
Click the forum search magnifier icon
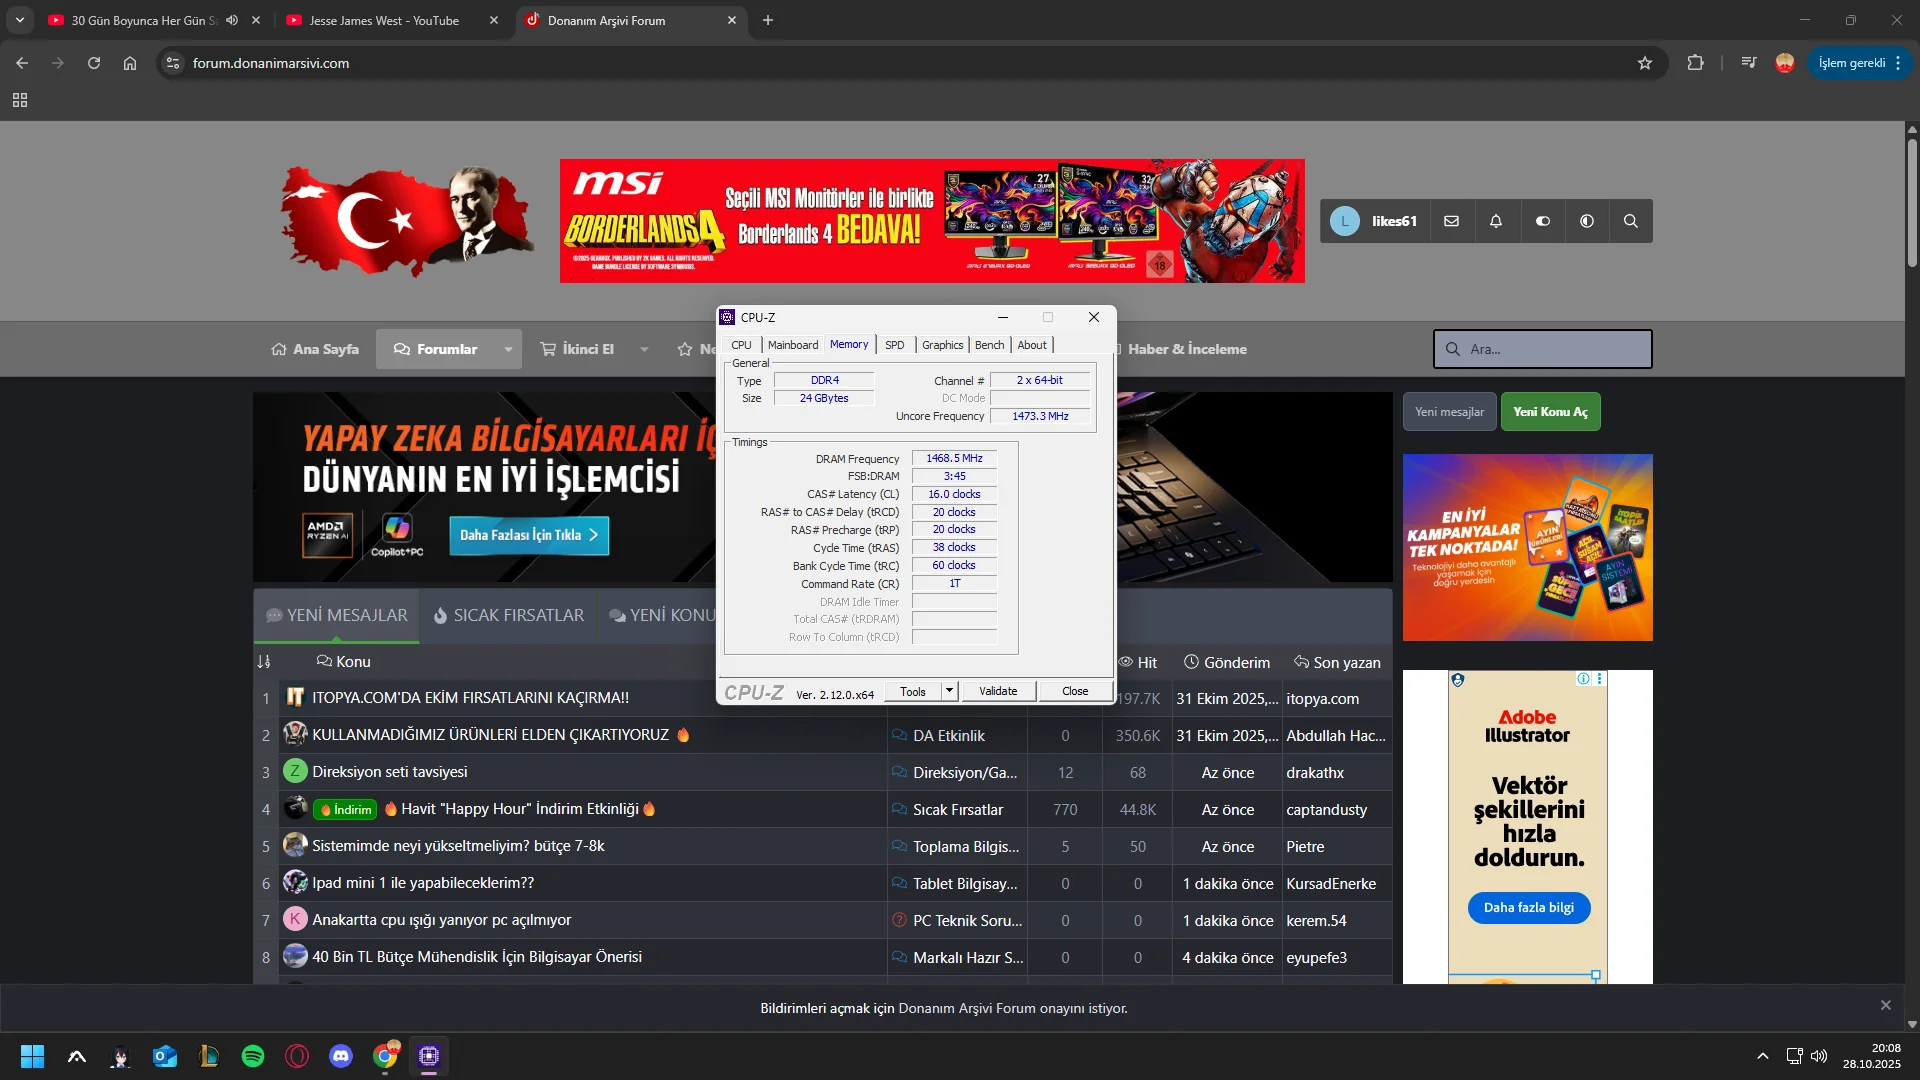pyautogui.click(x=1630, y=221)
